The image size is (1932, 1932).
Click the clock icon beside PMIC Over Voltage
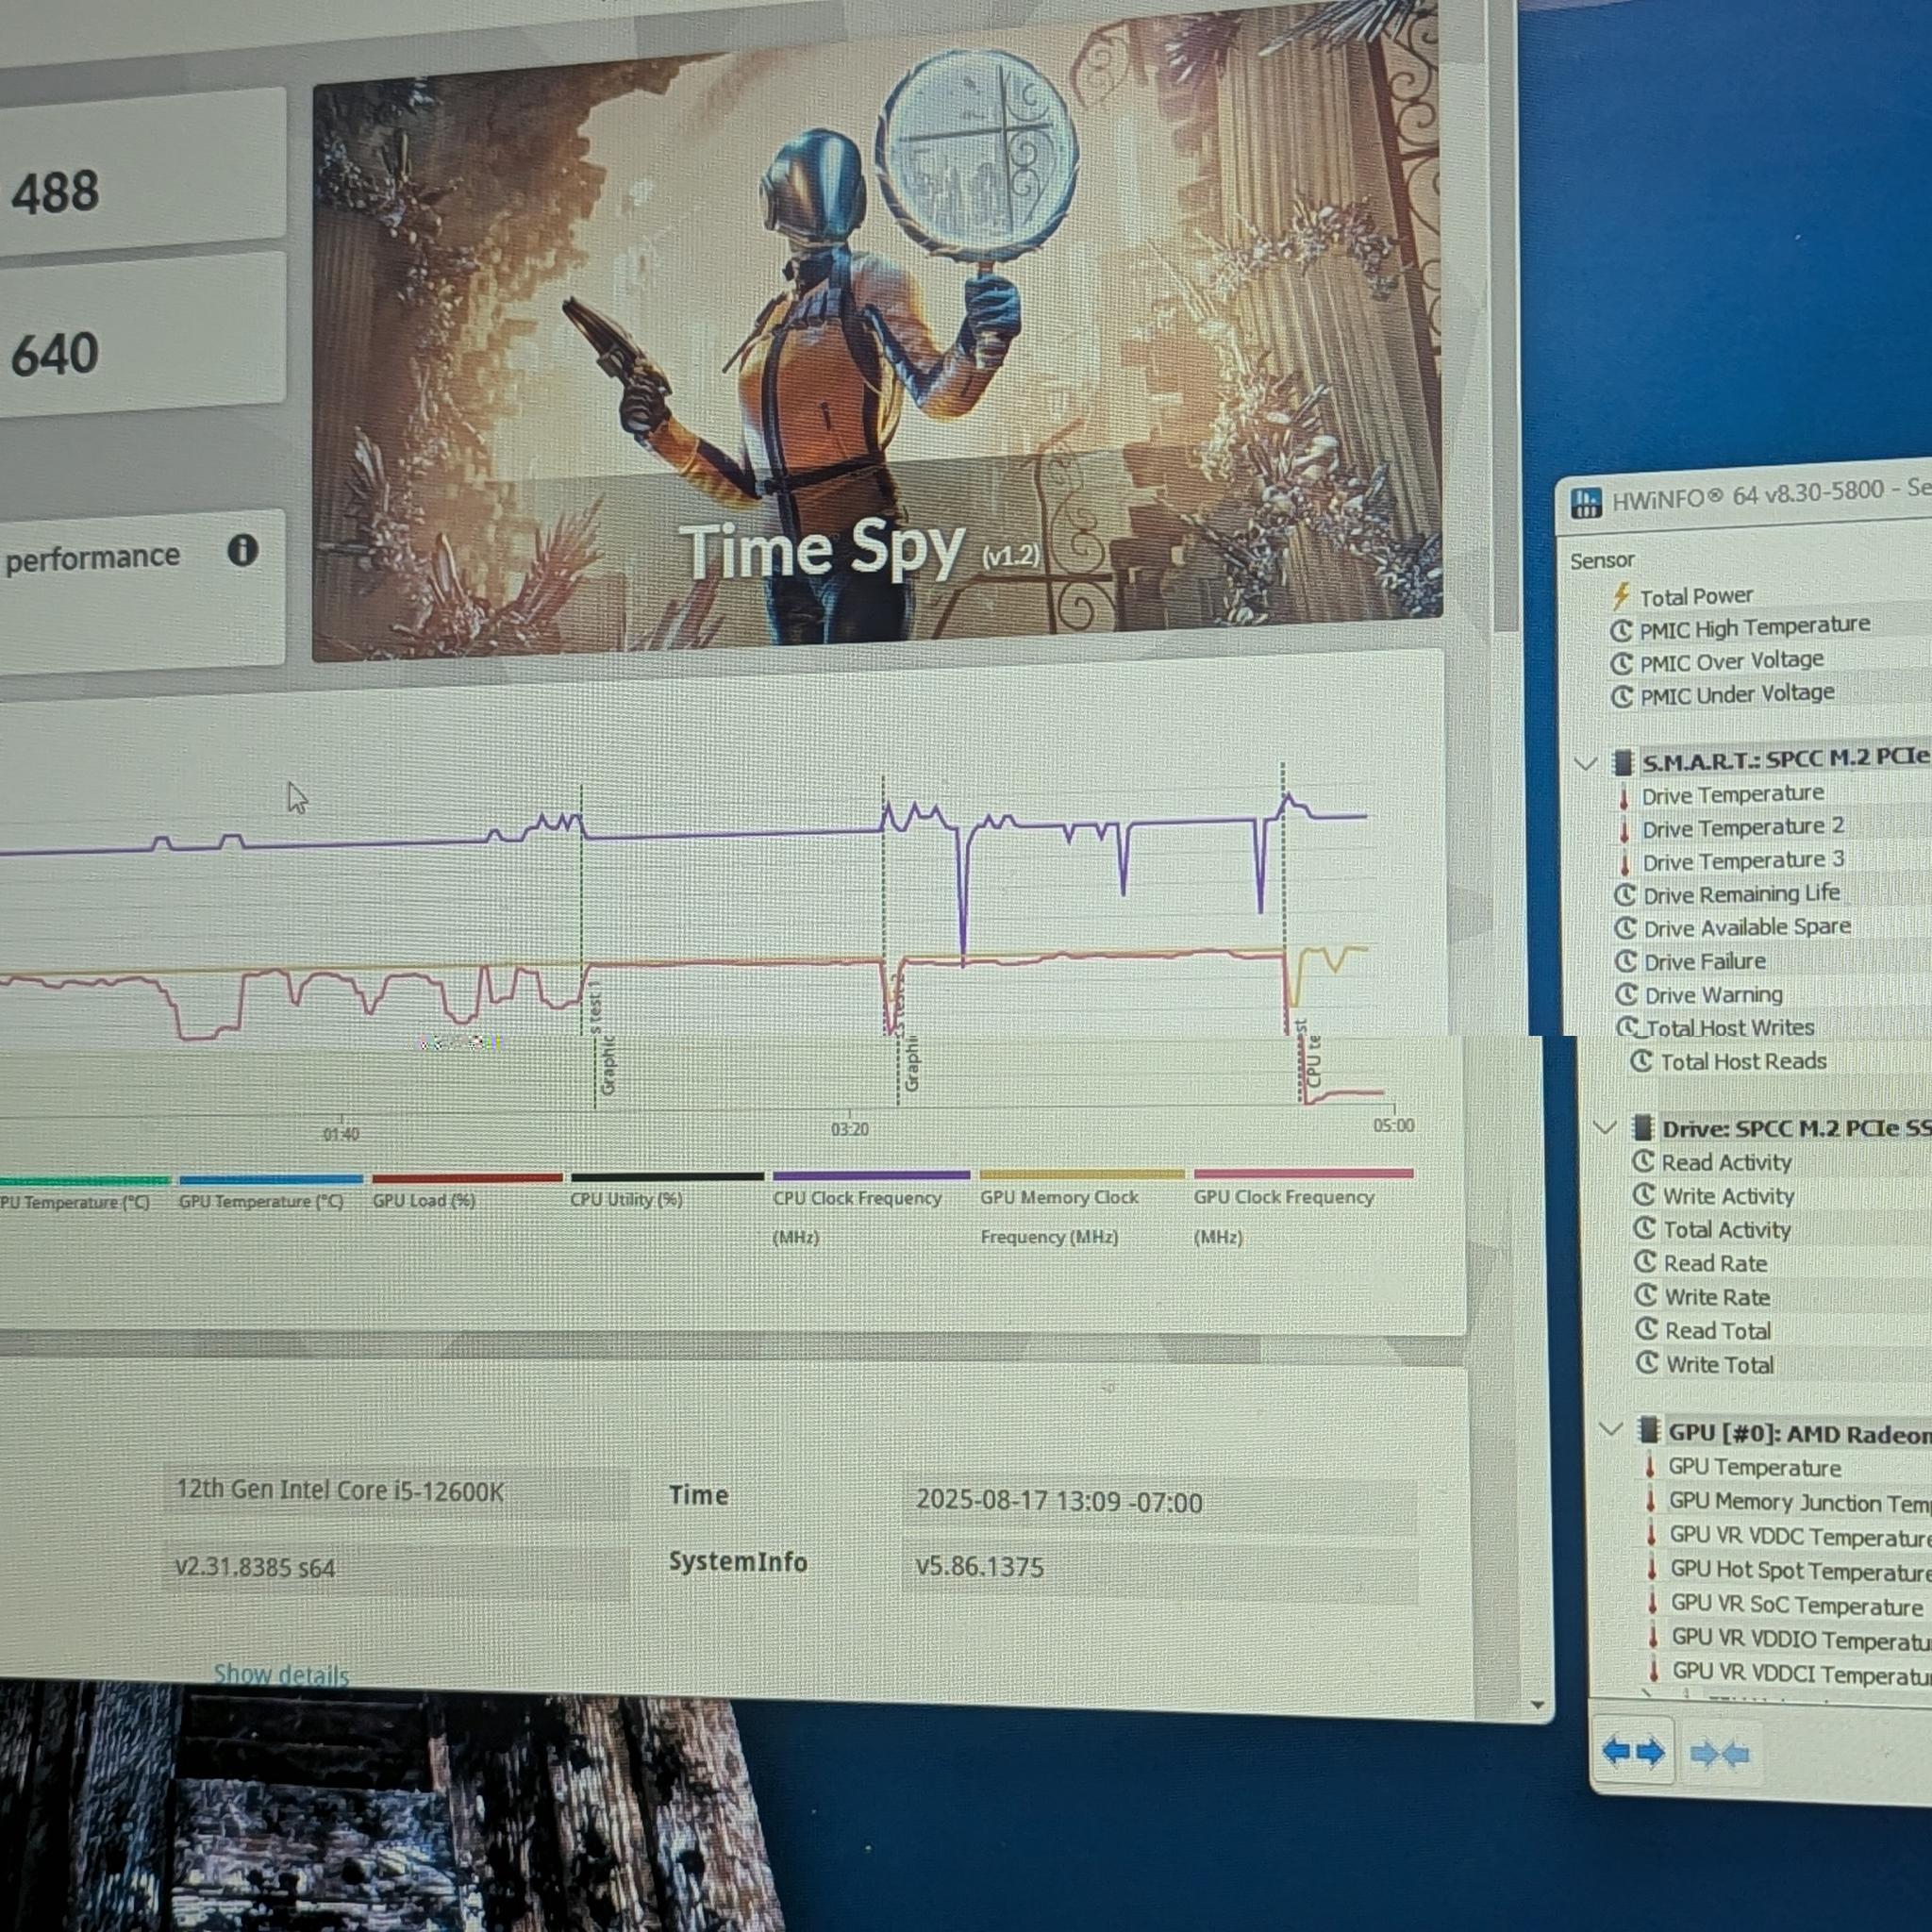1622,664
